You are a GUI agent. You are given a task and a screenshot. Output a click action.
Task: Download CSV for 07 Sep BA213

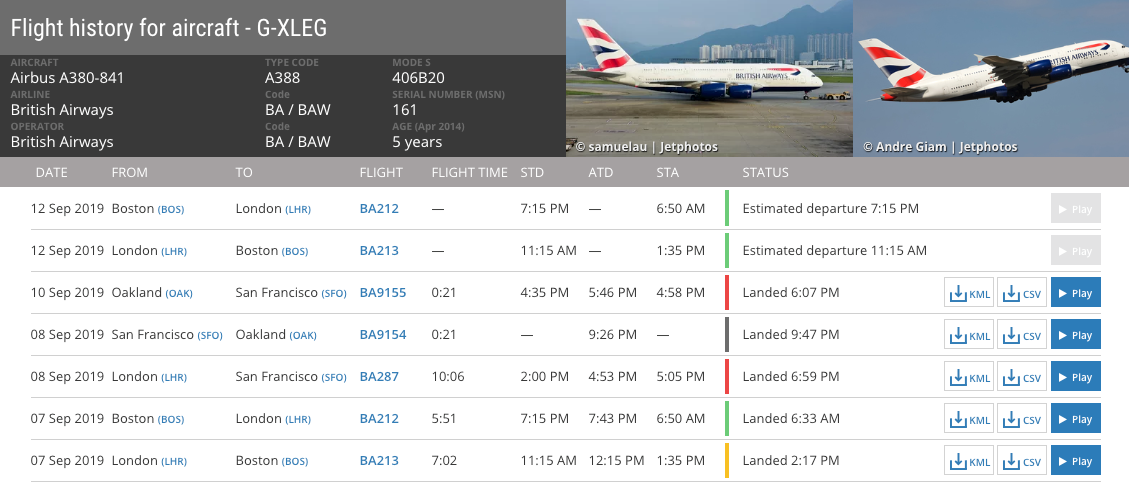pos(1022,461)
